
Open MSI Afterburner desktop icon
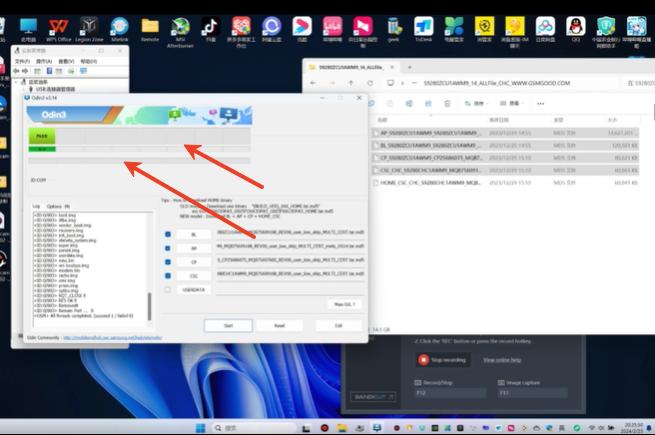[180, 26]
